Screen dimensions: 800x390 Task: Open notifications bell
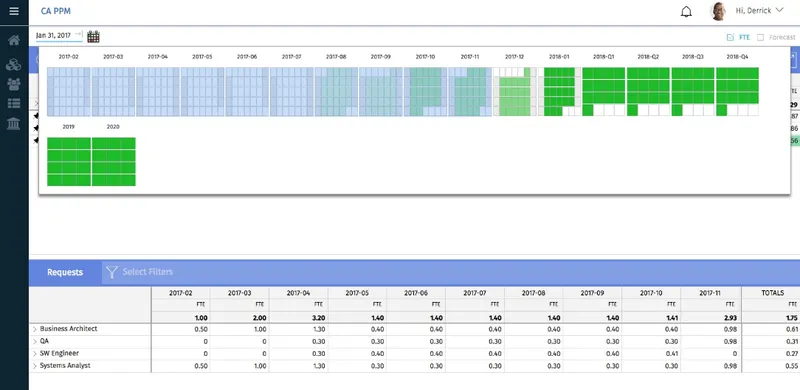686,11
